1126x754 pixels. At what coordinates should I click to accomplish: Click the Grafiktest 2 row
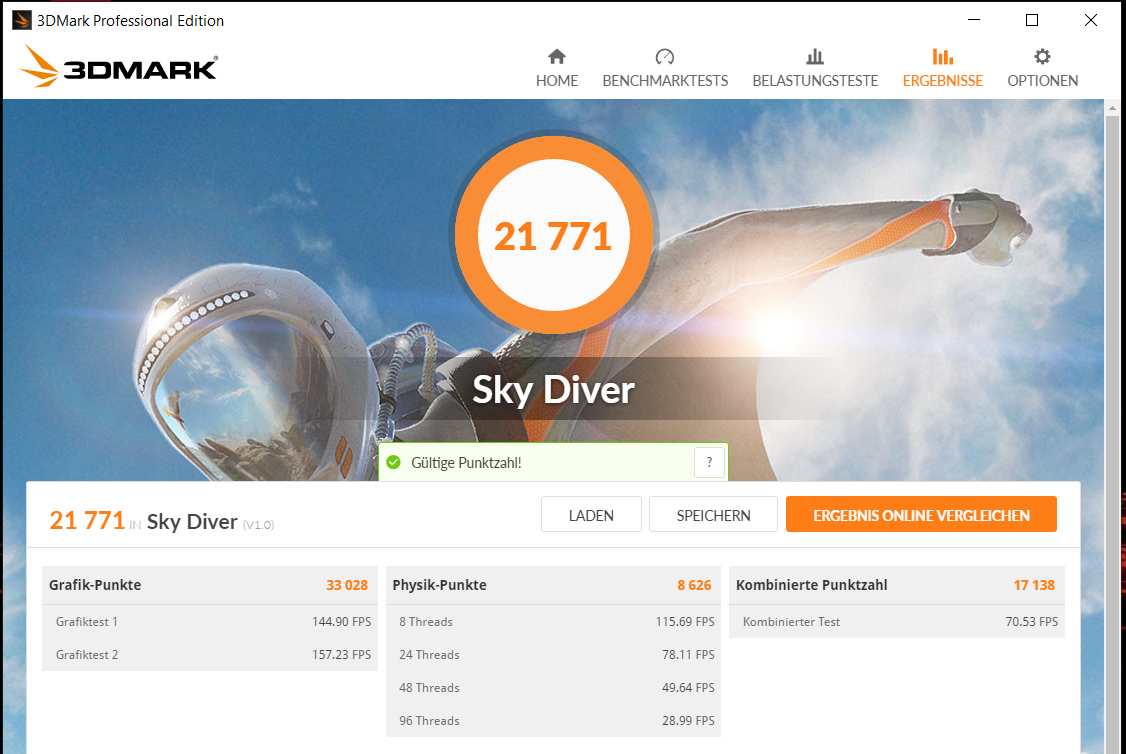coord(210,655)
